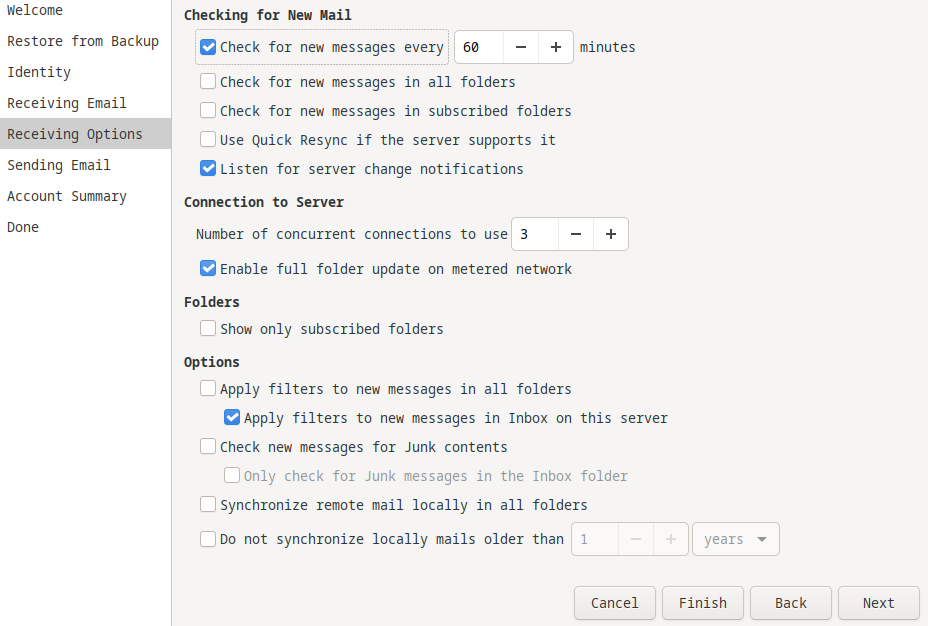This screenshot has height=626, width=928.
Task: Click the concurrent connections number field
Action: pos(535,234)
